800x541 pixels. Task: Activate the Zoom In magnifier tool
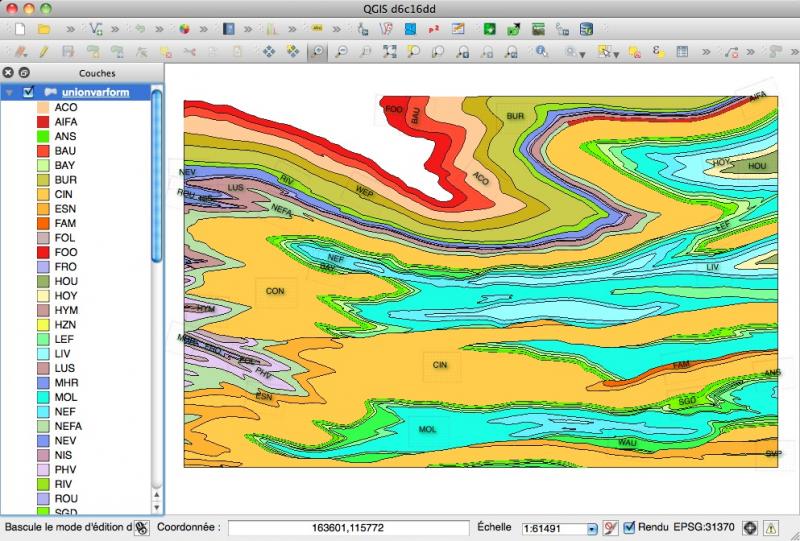click(317, 51)
